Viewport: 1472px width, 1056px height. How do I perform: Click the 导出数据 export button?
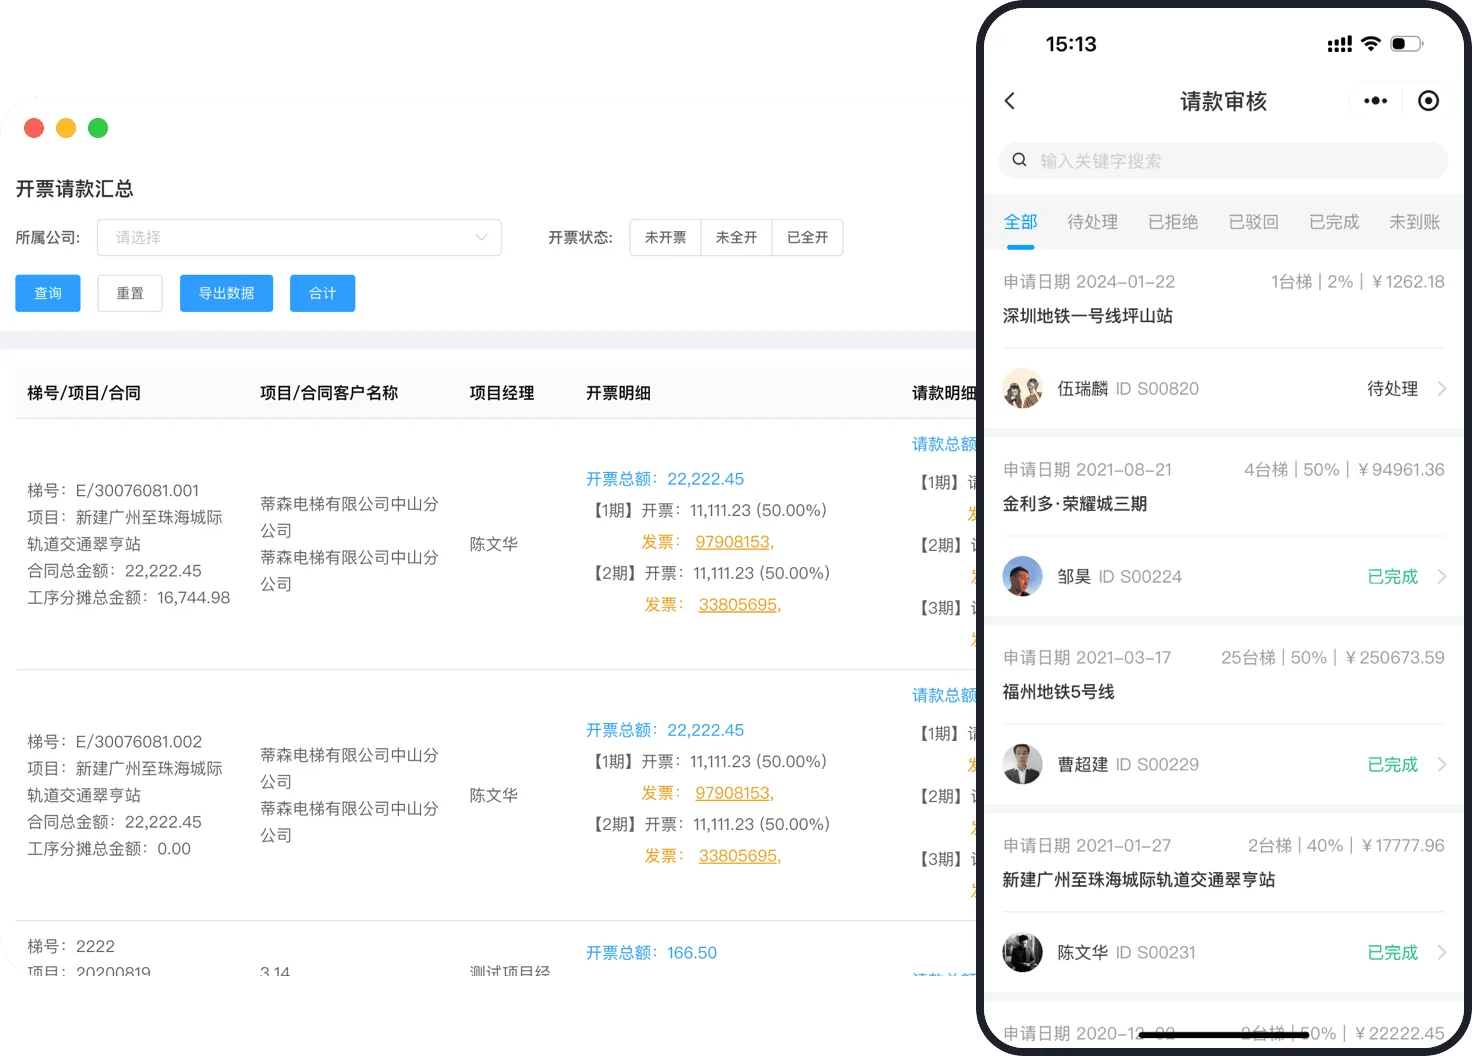click(226, 293)
